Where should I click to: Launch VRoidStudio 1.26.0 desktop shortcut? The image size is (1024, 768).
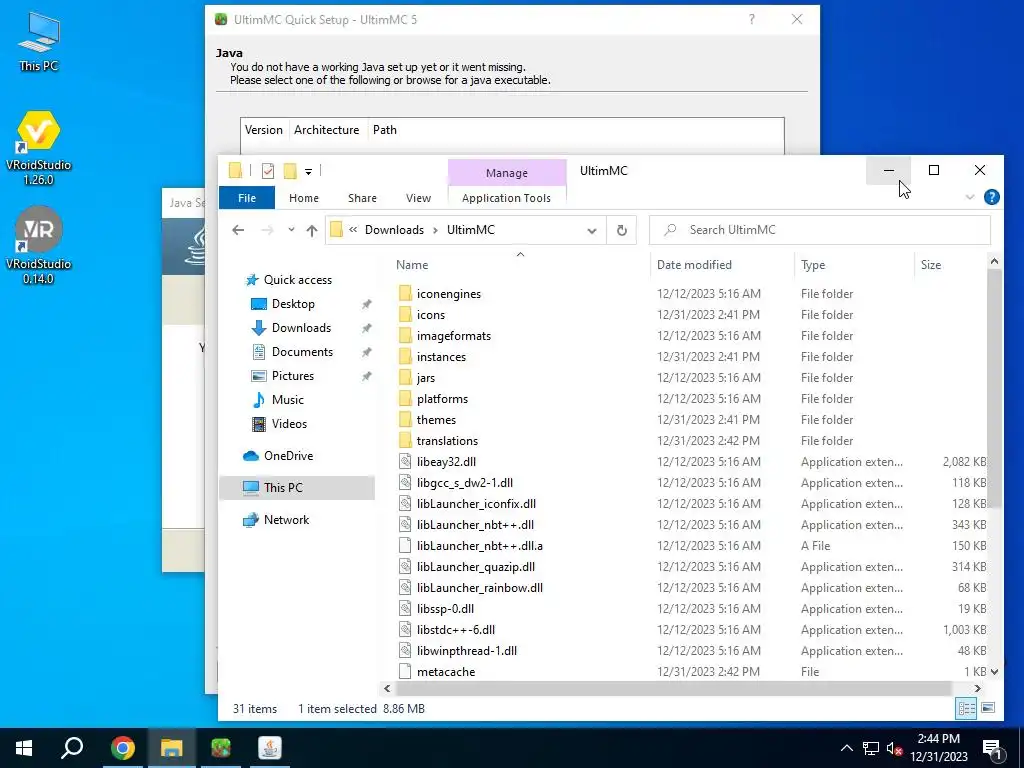39,148
